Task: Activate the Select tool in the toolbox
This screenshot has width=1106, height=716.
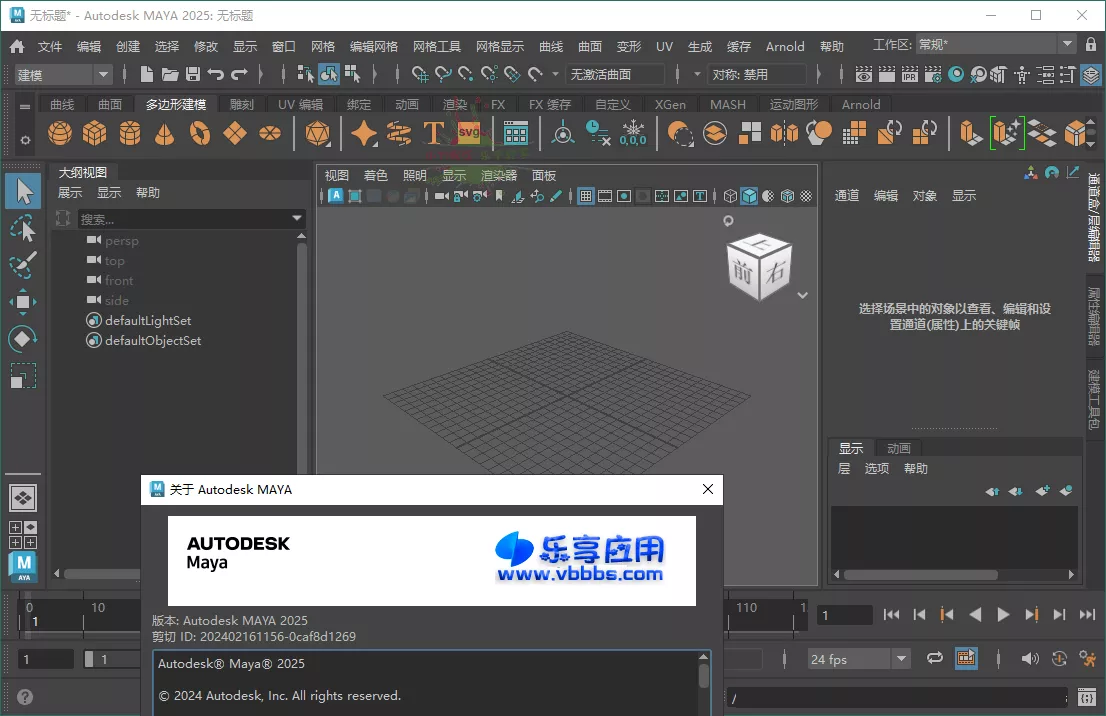Action: [22, 190]
